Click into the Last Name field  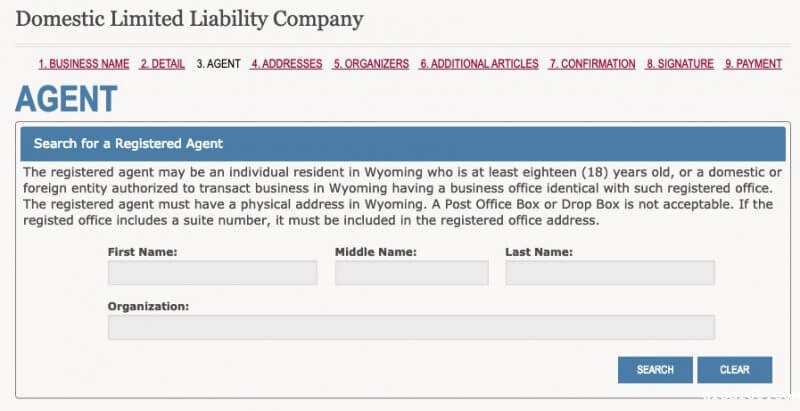pyautogui.click(x=610, y=273)
